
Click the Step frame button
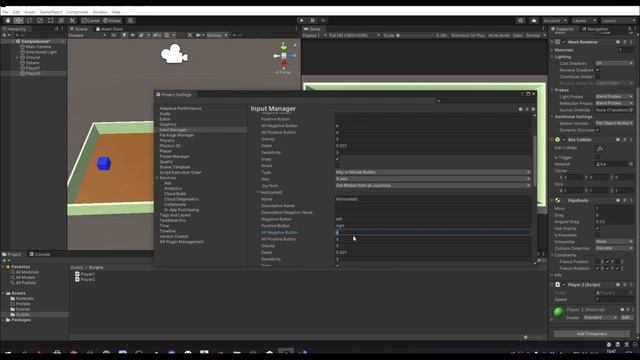pyautogui.click(x=323, y=20)
